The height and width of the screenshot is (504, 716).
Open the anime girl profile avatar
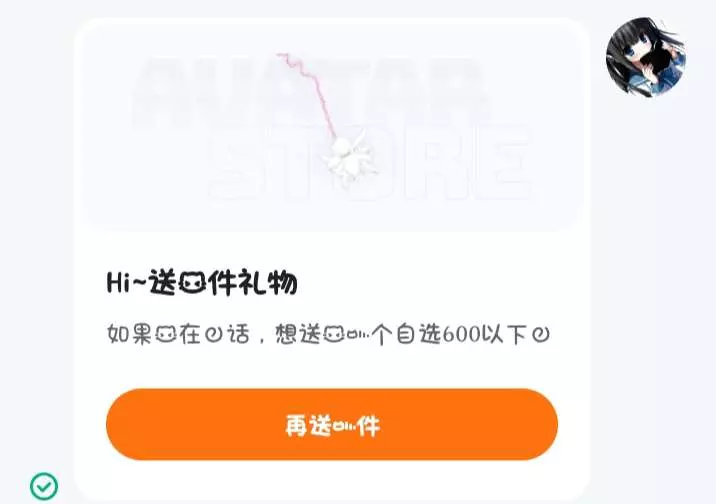(x=646, y=58)
